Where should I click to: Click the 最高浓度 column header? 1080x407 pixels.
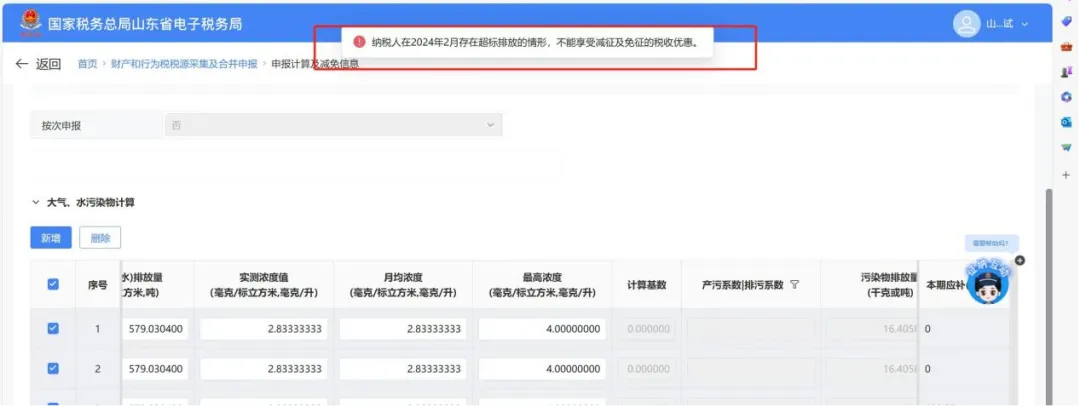(542, 284)
